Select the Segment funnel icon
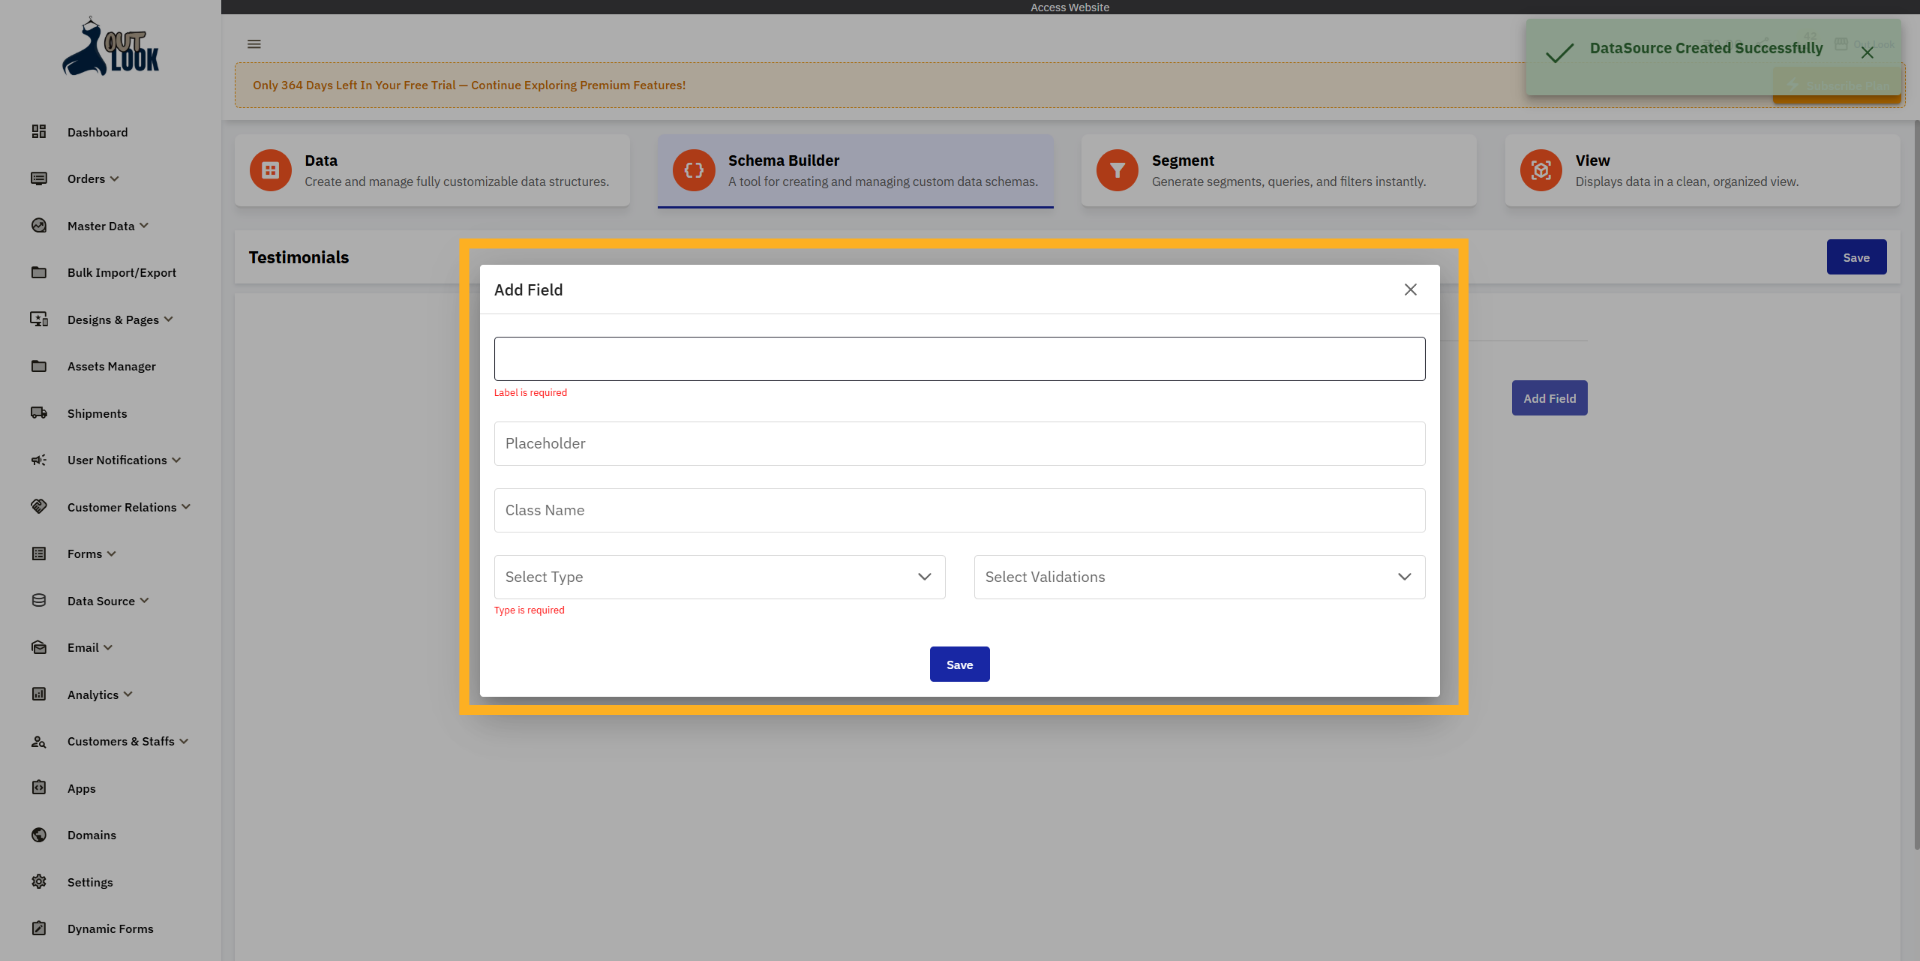Image resolution: width=1920 pixels, height=961 pixels. click(x=1117, y=170)
